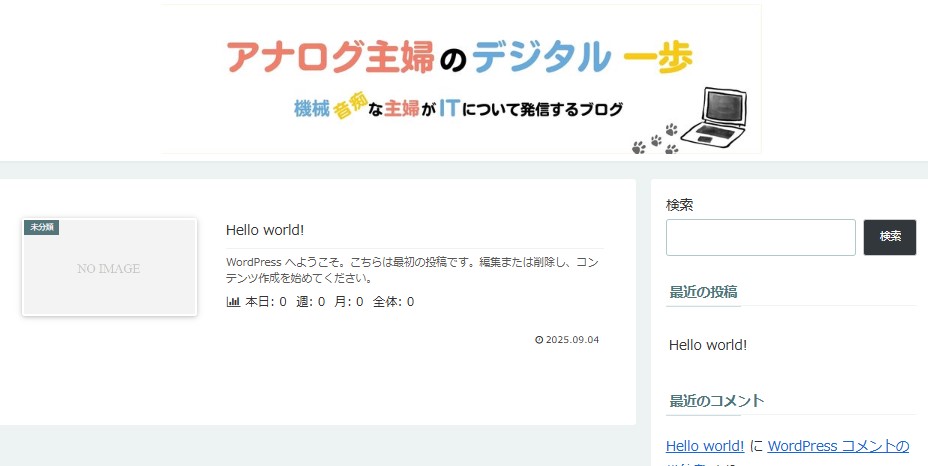Open Hello world! under 最近の投稿
This screenshot has height=466, width=928.
click(708, 345)
